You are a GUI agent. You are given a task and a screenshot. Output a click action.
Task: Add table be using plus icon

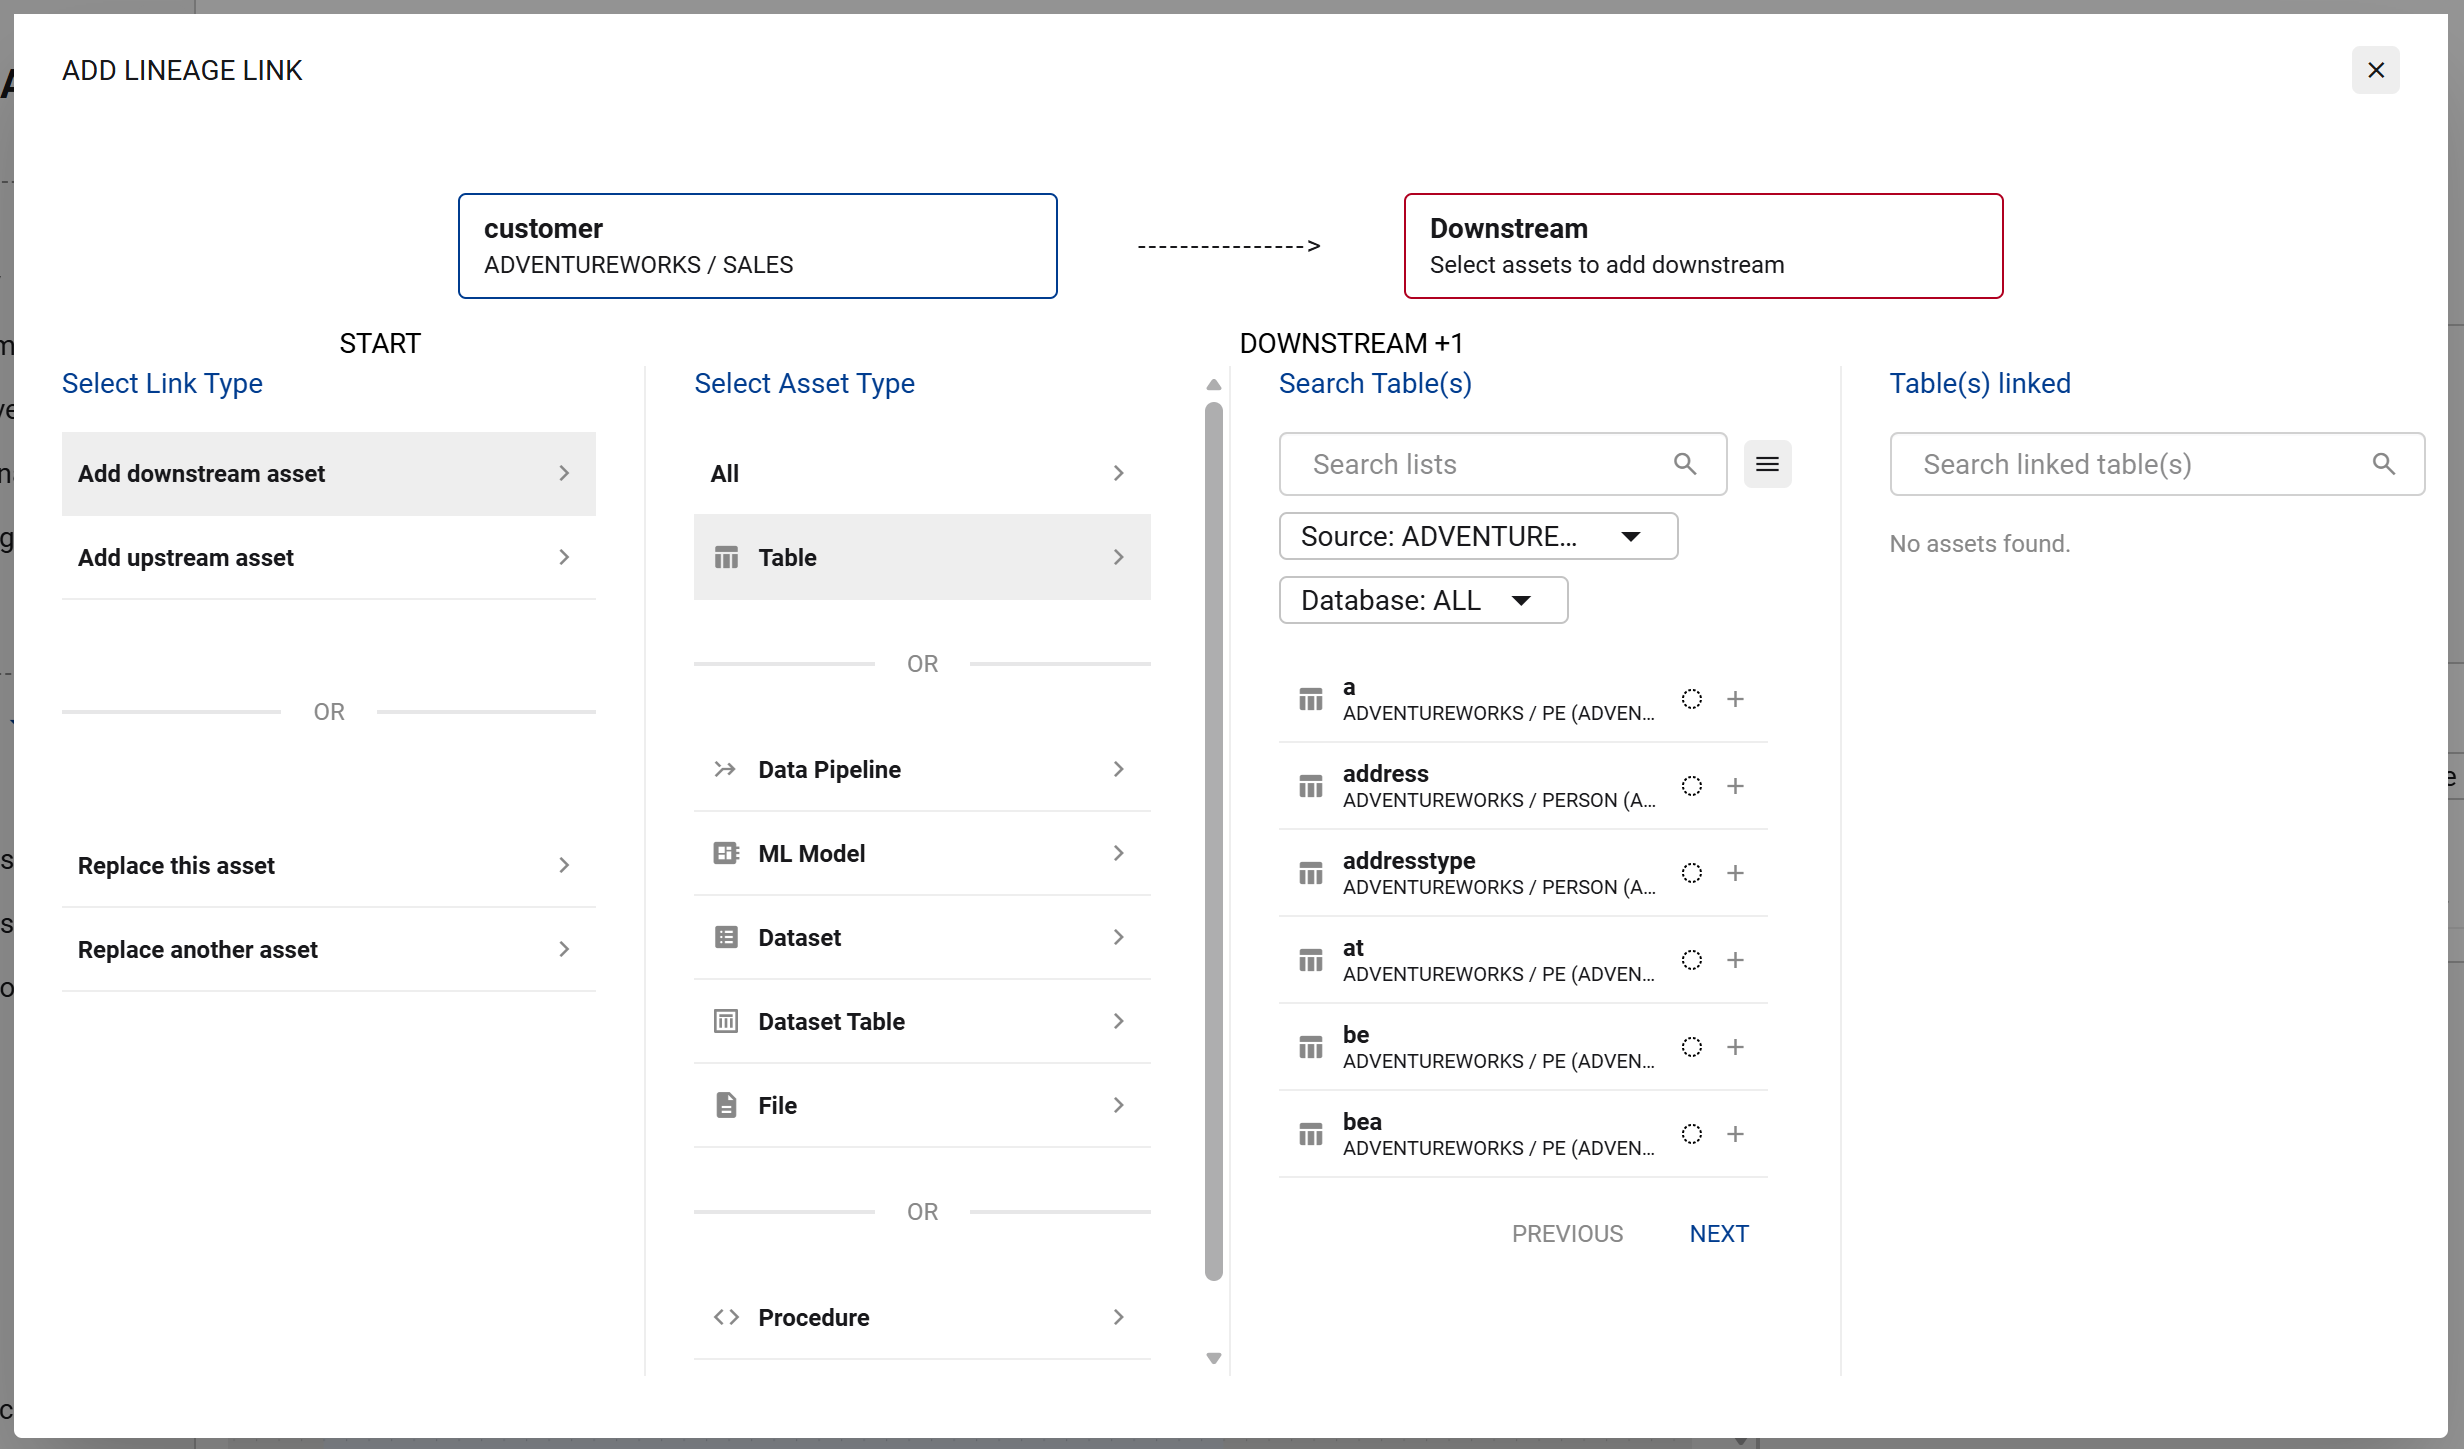[x=1735, y=1047]
